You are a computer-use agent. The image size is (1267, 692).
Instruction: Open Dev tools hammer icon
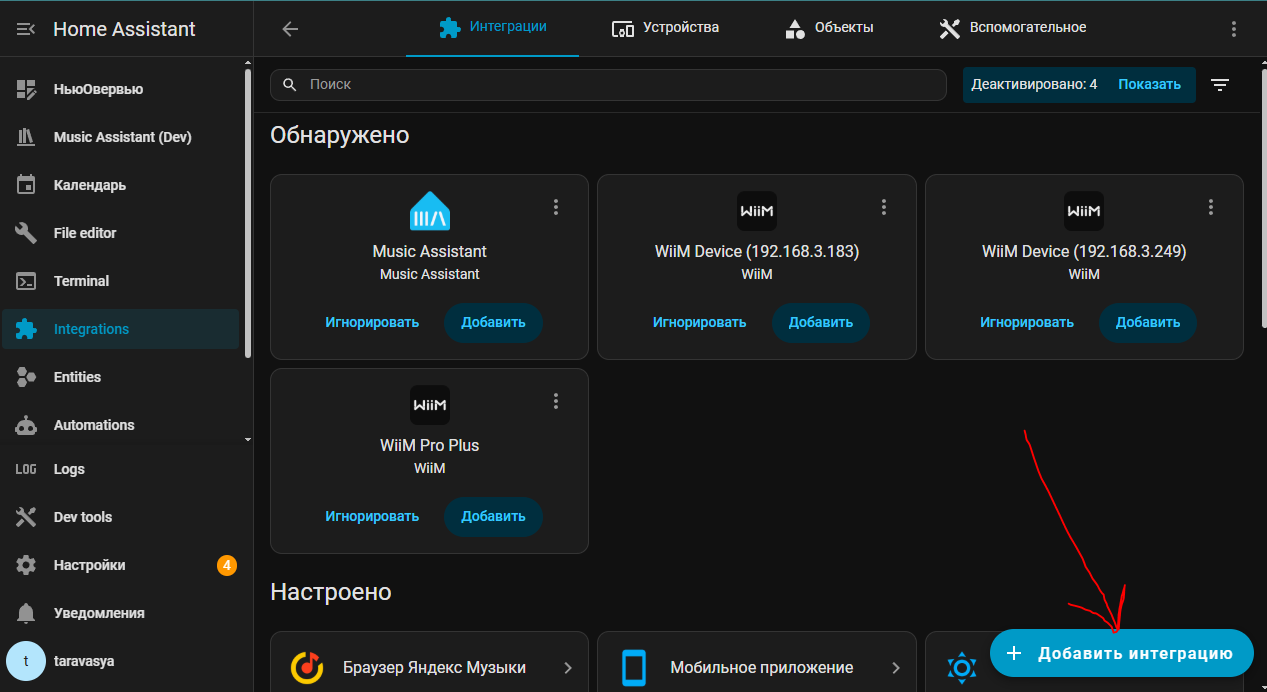point(26,517)
